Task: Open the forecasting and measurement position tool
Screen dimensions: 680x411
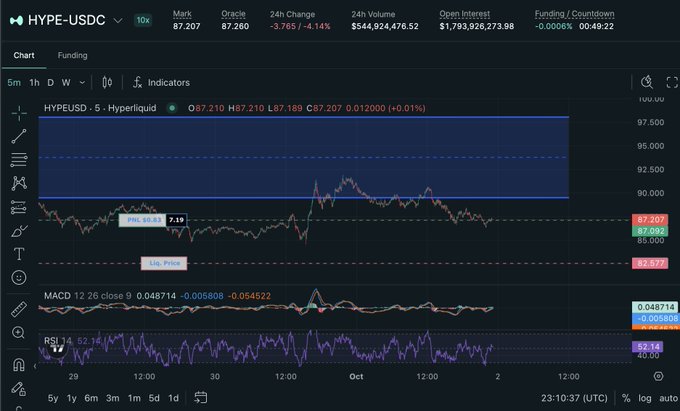Action: coord(19,207)
